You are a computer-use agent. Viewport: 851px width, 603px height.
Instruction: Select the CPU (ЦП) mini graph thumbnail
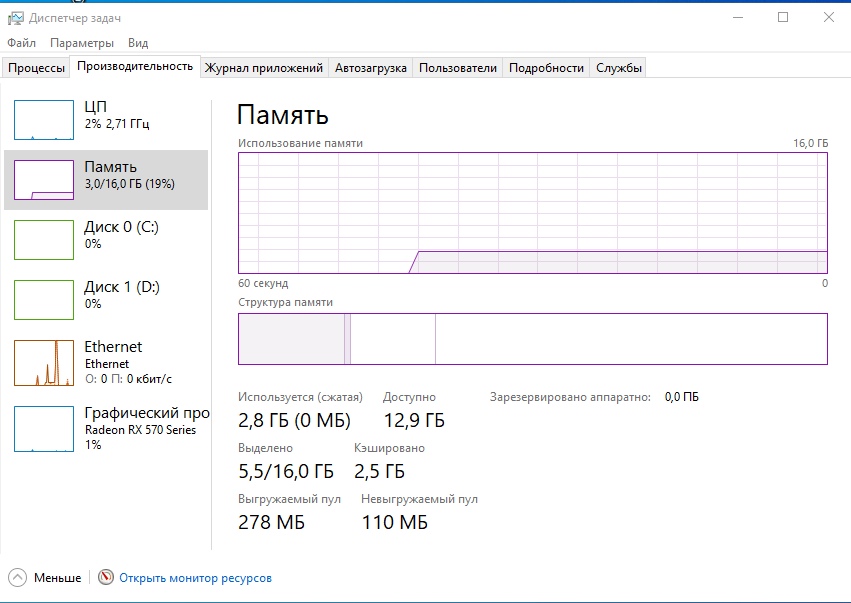click(x=44, y=120)
